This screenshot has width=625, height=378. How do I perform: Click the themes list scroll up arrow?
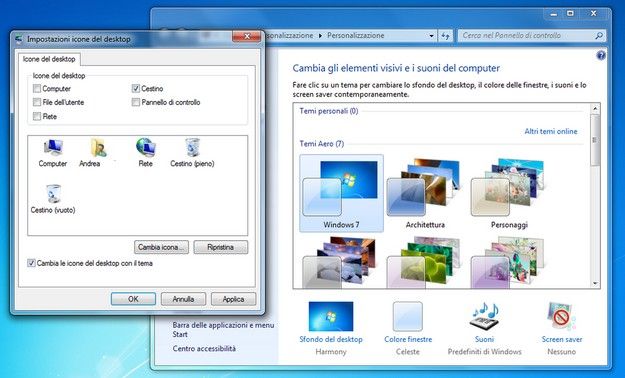pos(596,109)
